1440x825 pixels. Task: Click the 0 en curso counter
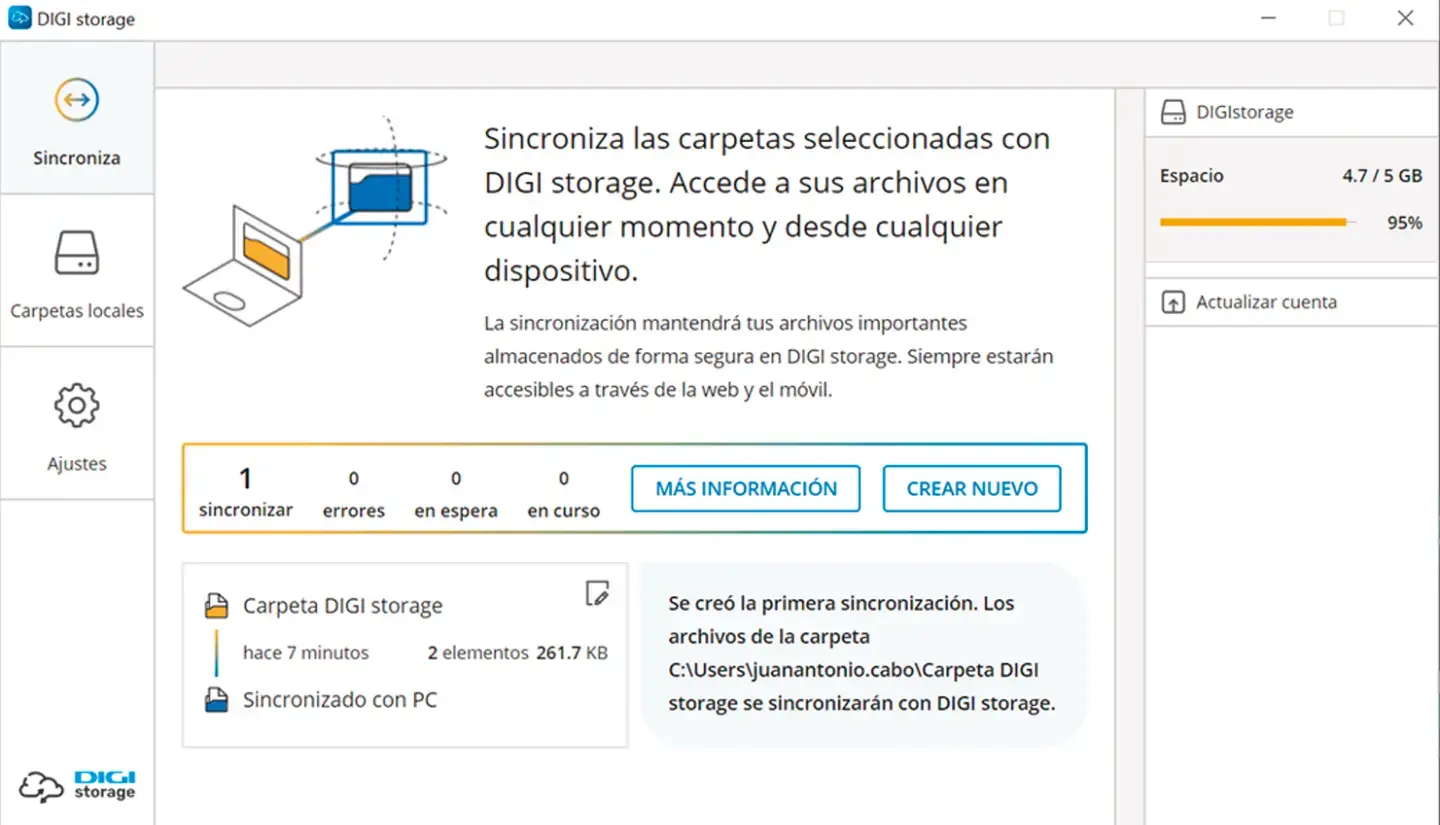click(x=564, y=494)
